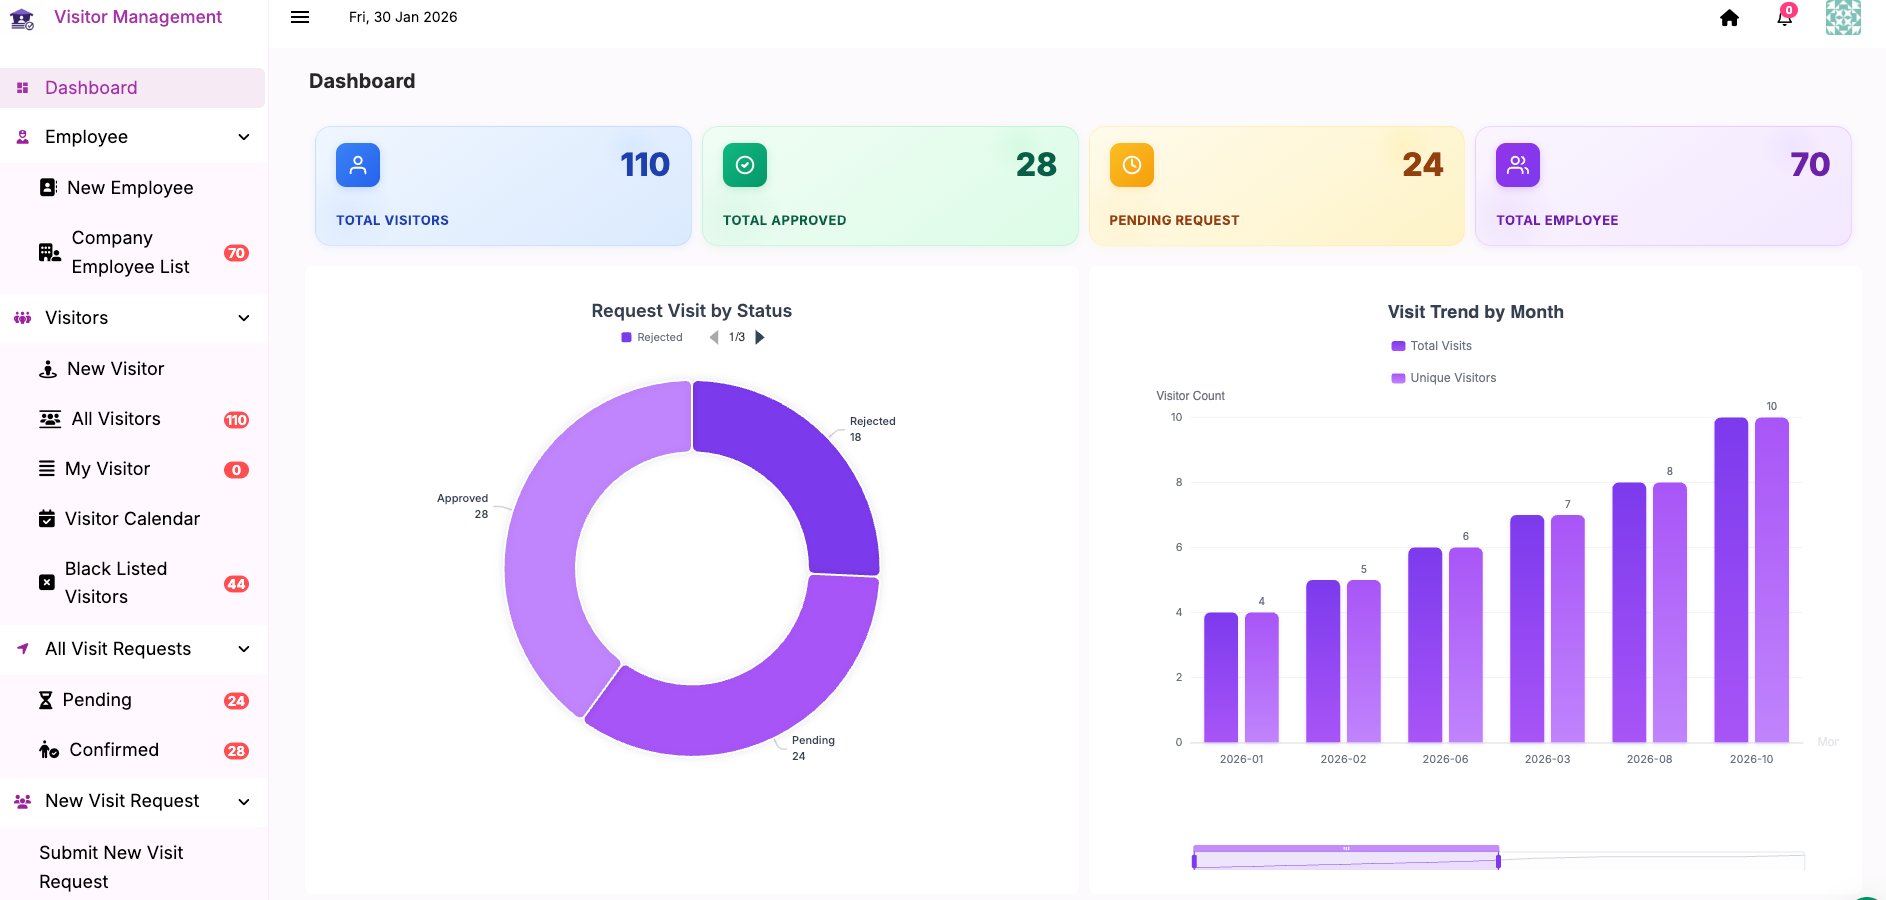
Task: Click the Total Visitors person icon
Action: tap(358, 165)
